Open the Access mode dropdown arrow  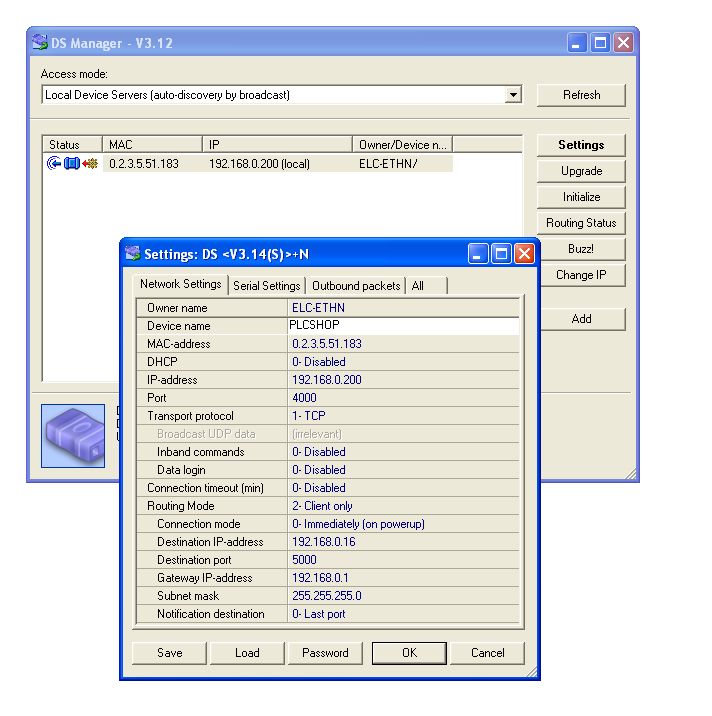pos(513,95)
